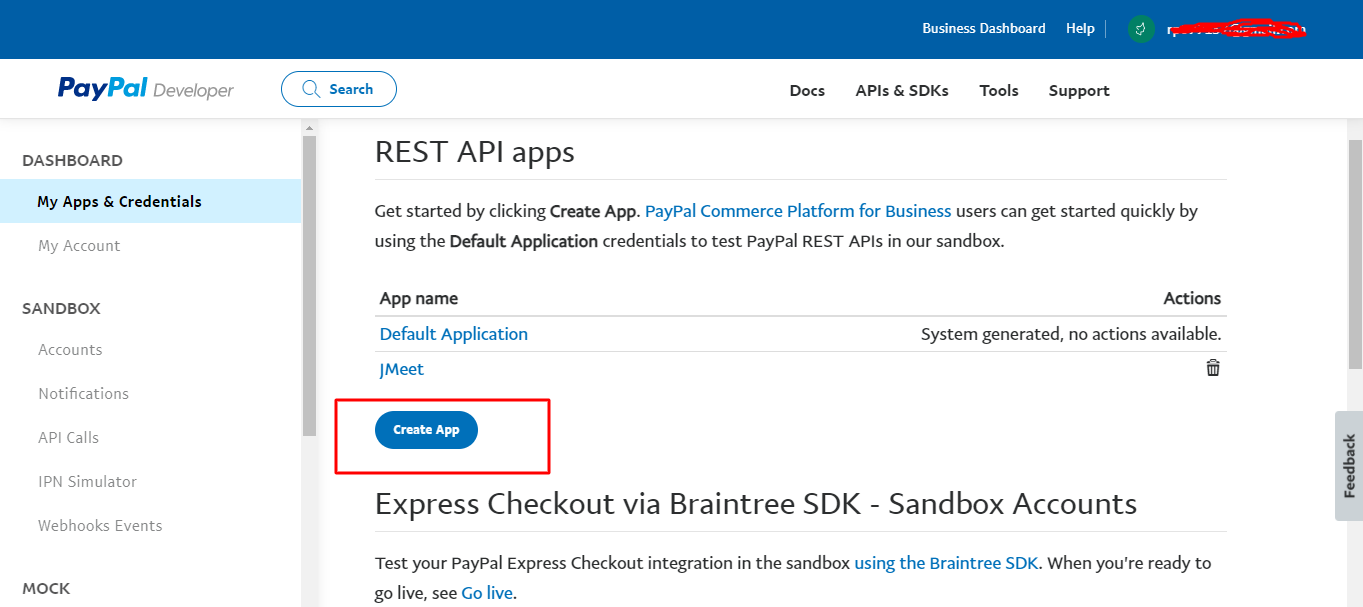This screenshot has width=1363, height=607.
Task: Expand the MOCK section
Action: click(x=45, y=588)
